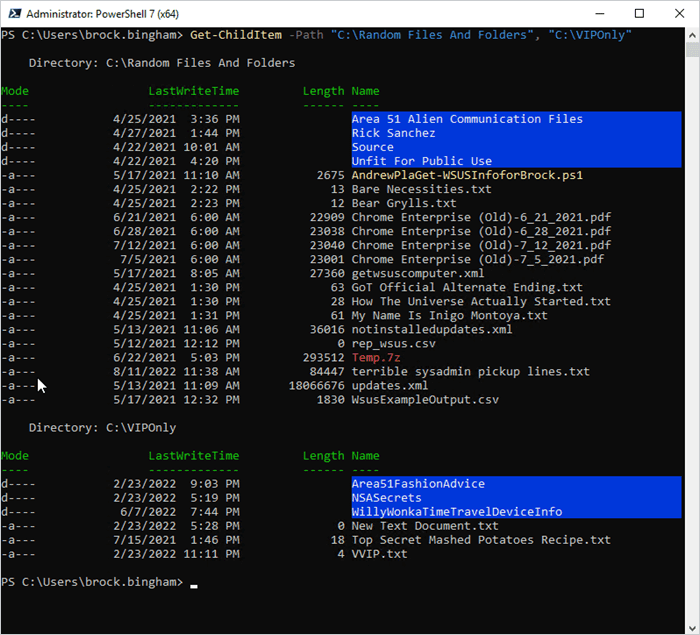
Task: Click New Text Document.txt file name
Action: pos(425,526)
